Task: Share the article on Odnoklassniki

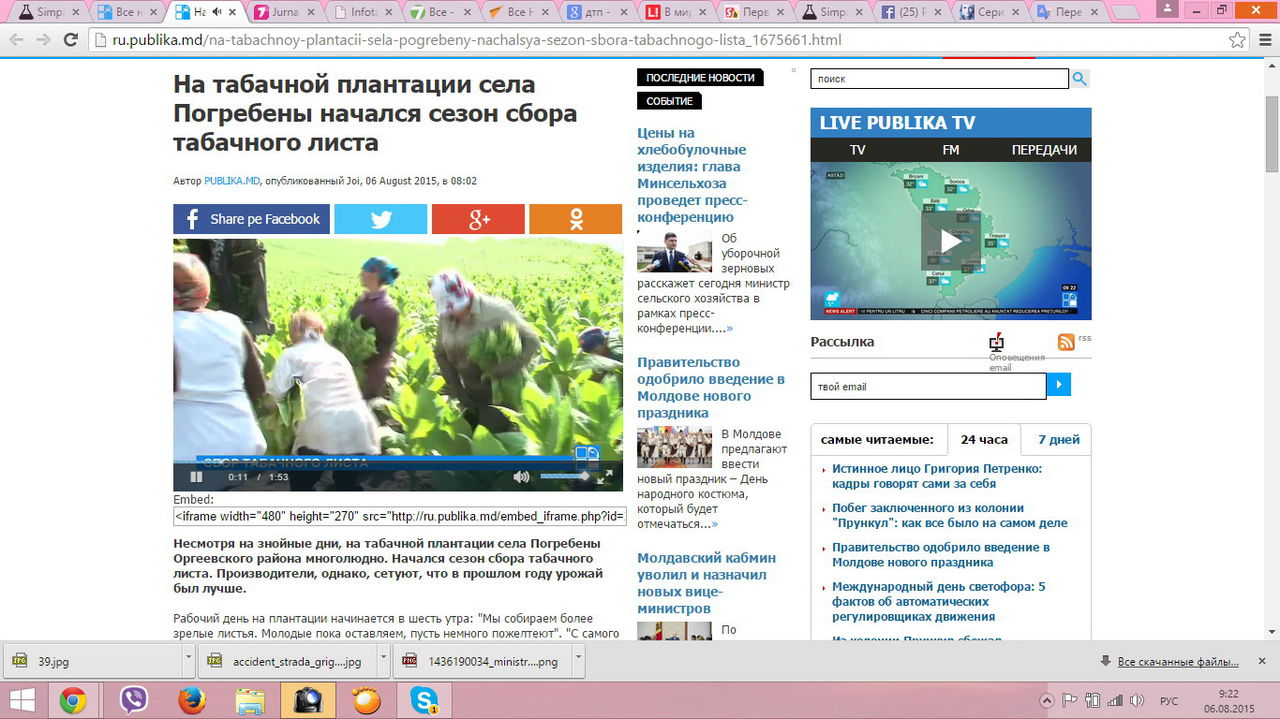Action: point(575,219)
